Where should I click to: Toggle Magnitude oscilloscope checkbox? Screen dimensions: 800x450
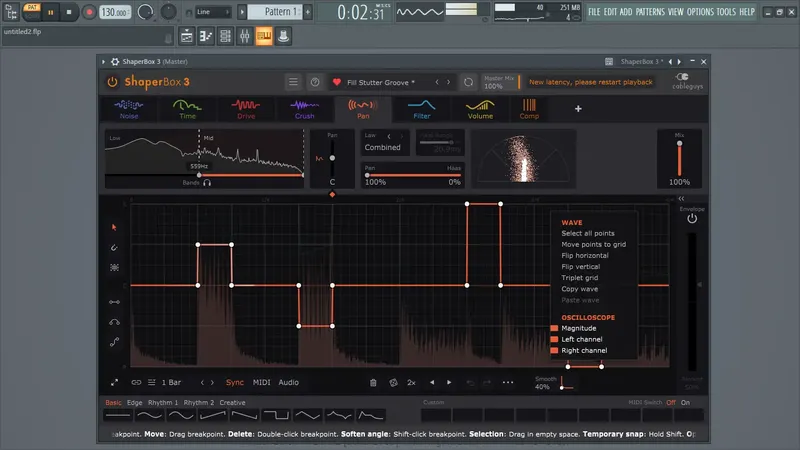554,328
